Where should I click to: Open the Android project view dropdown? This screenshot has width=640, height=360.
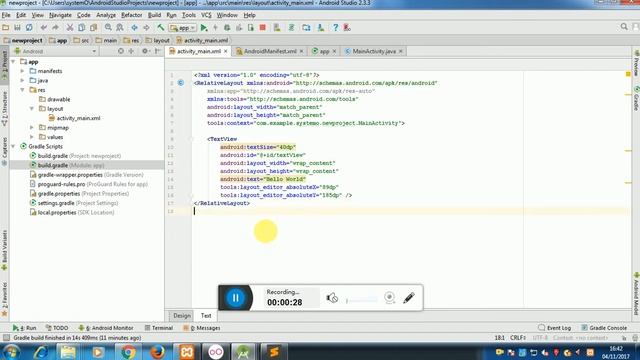(x=56, y=51)
